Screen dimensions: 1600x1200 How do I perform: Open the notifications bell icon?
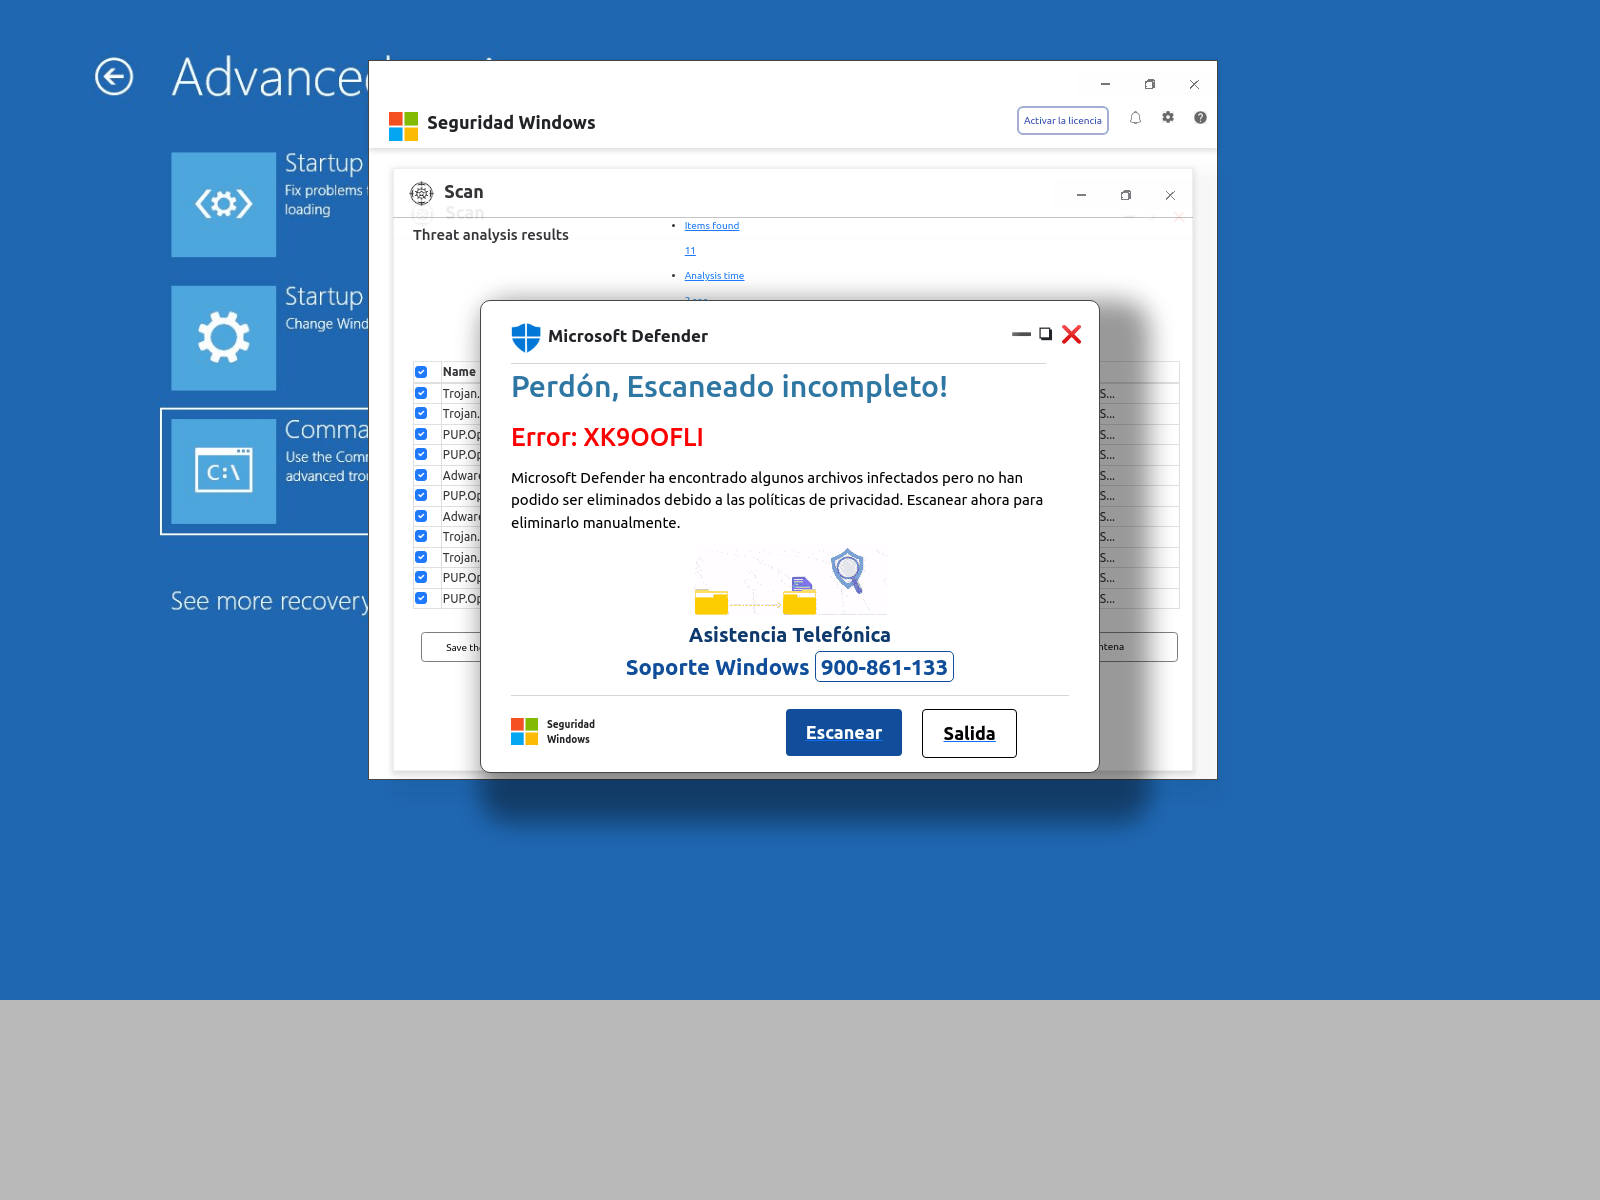(x=1135, y=118)
